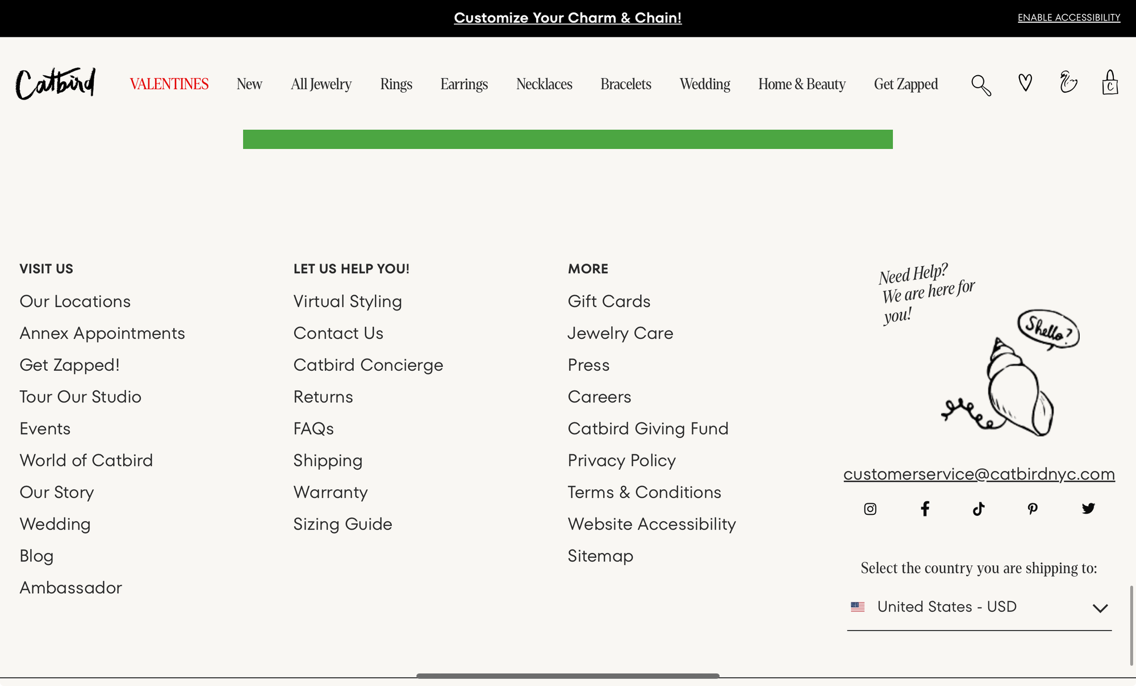Click the shell illustration saying Shello
The image size is (1136, 686).
1010,374
